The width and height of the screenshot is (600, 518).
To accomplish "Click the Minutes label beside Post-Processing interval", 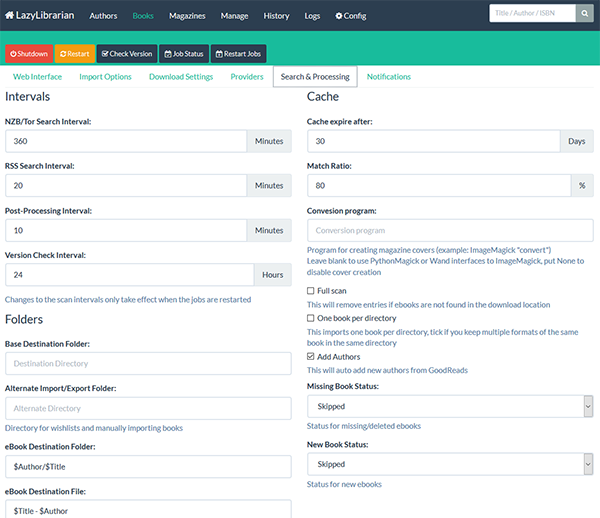I will pyautogui.click(x=269, y=230).
